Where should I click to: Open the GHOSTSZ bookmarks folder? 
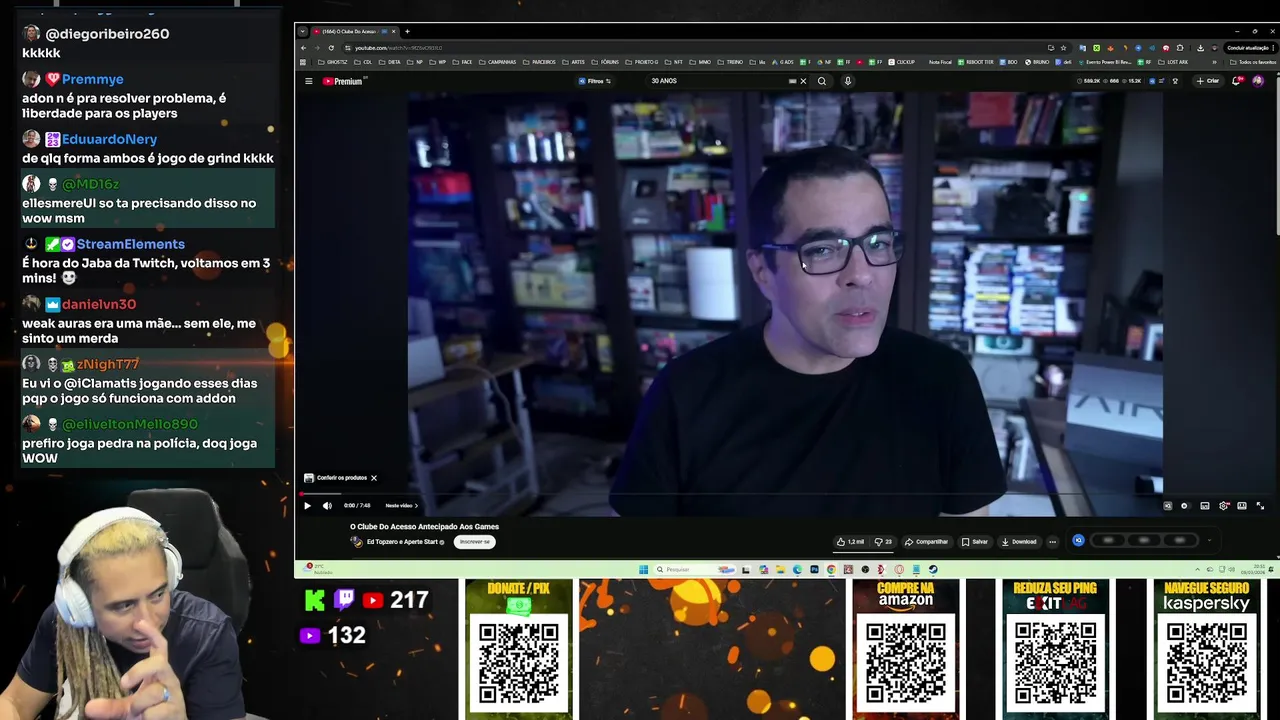point(332,62)
